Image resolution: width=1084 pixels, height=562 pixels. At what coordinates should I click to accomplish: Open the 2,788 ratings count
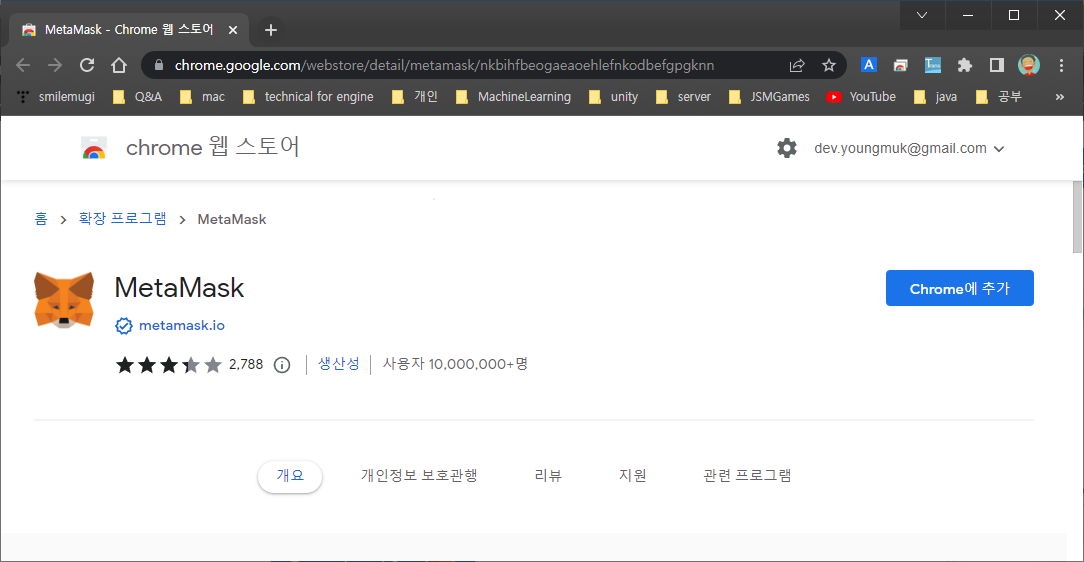coord(246,364)
